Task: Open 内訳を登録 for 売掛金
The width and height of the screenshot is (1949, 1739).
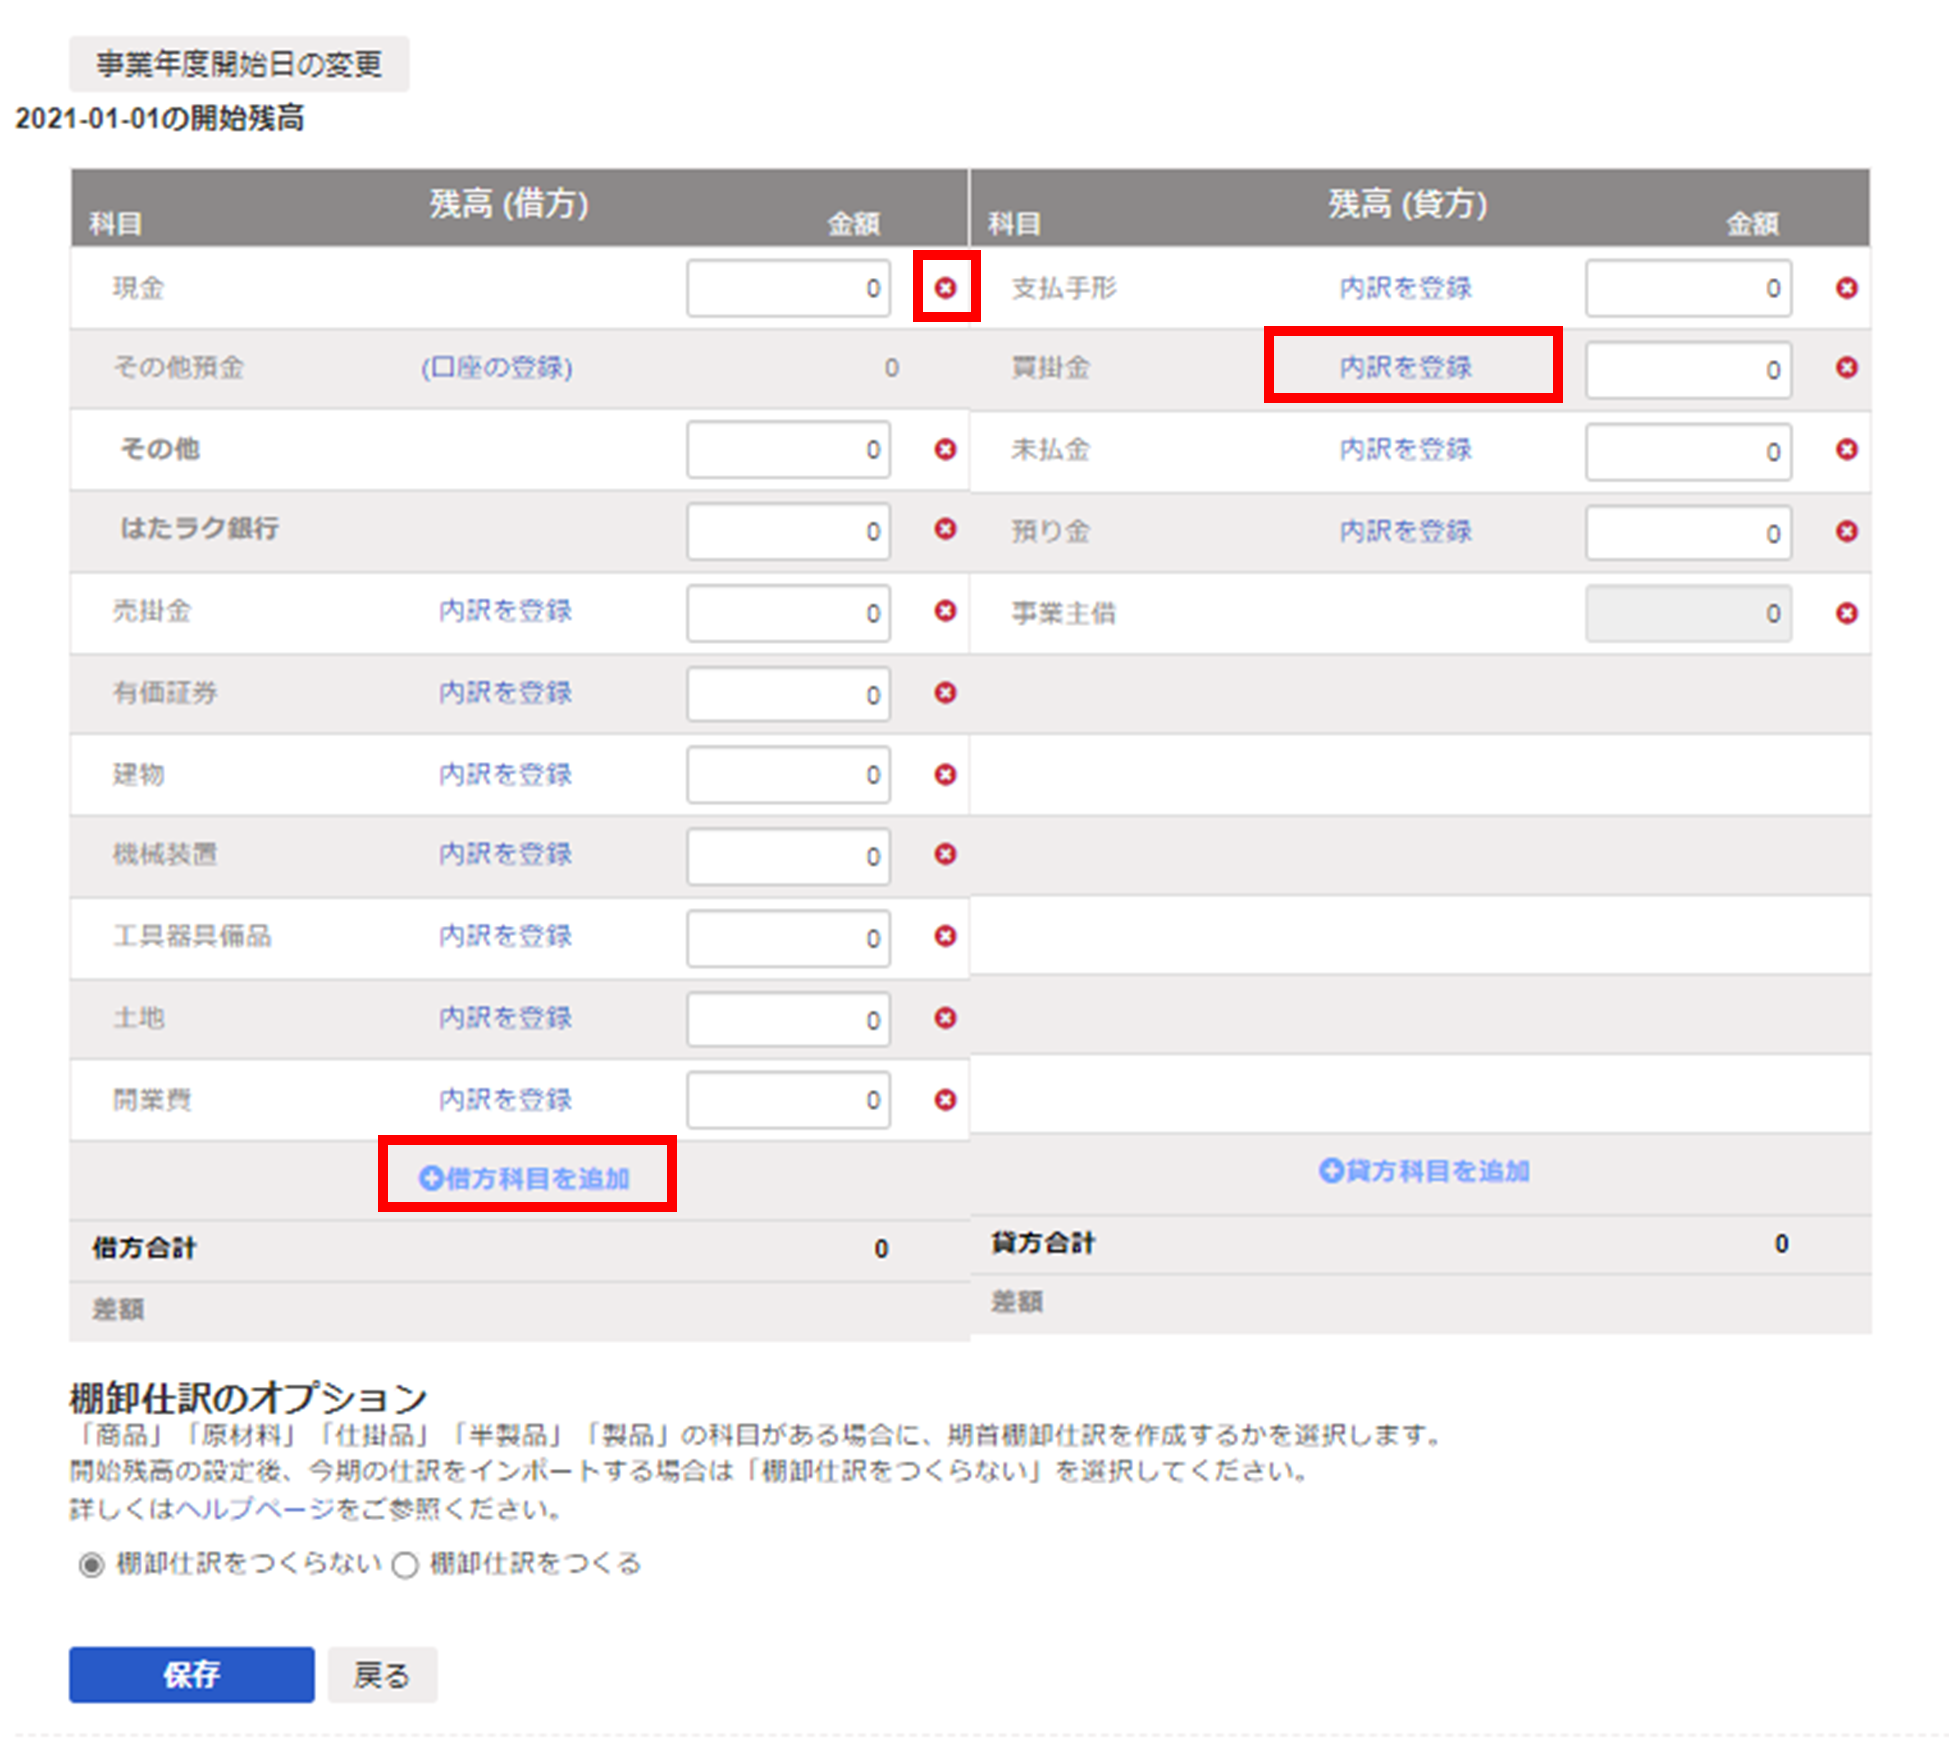Action: click(x=505, y=611)
